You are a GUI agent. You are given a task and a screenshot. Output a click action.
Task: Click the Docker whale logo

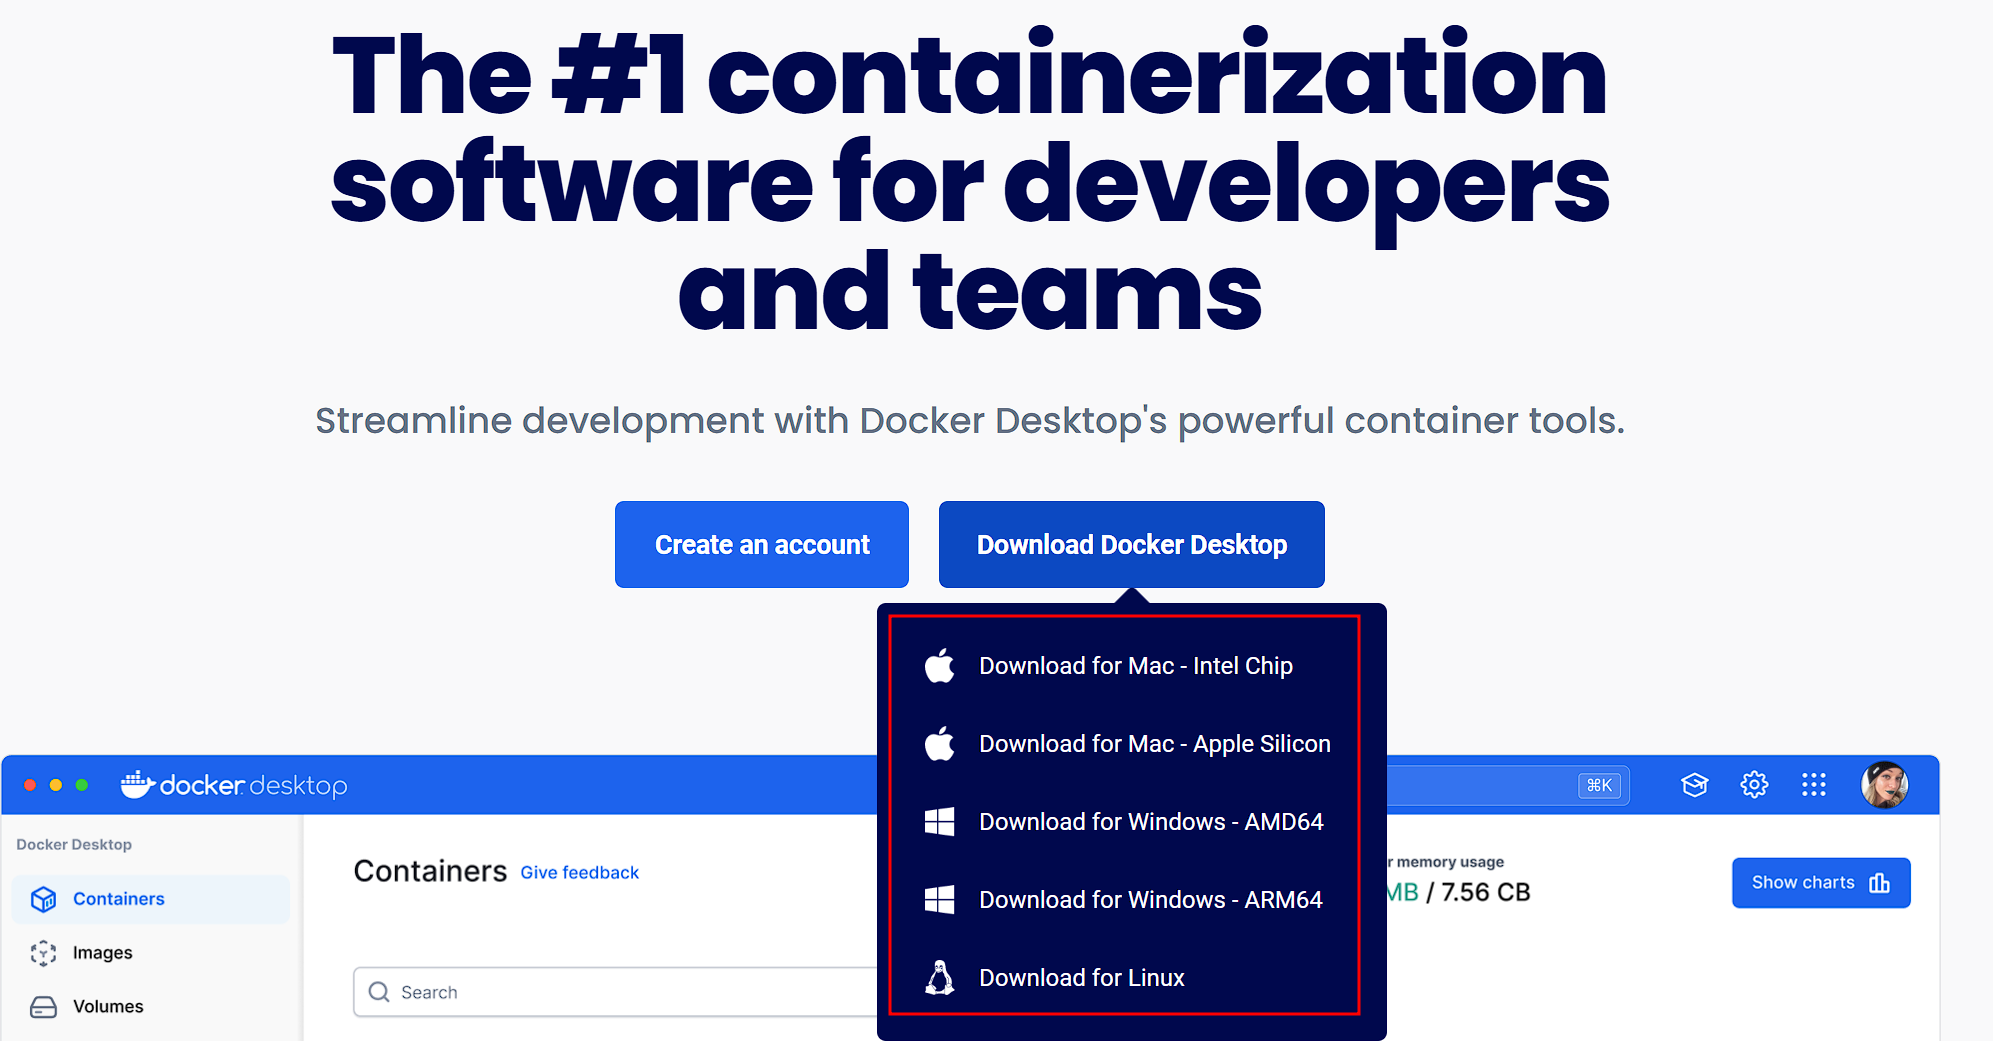click(x=137, y=785)
